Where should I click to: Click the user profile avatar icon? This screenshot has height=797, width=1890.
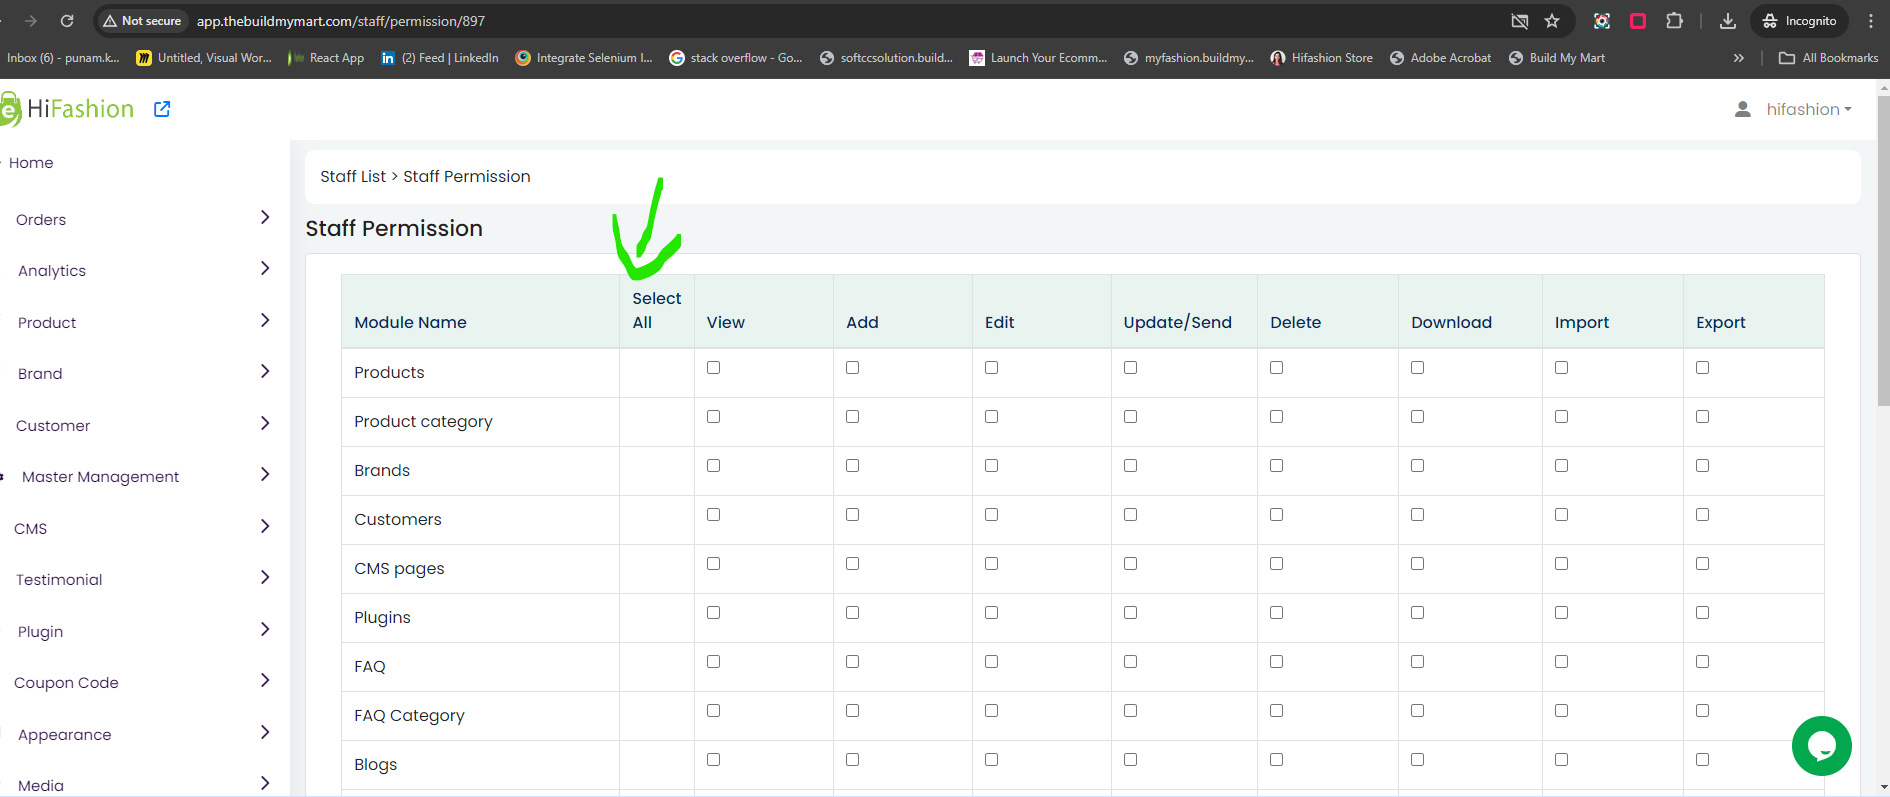pos(1742,109)
